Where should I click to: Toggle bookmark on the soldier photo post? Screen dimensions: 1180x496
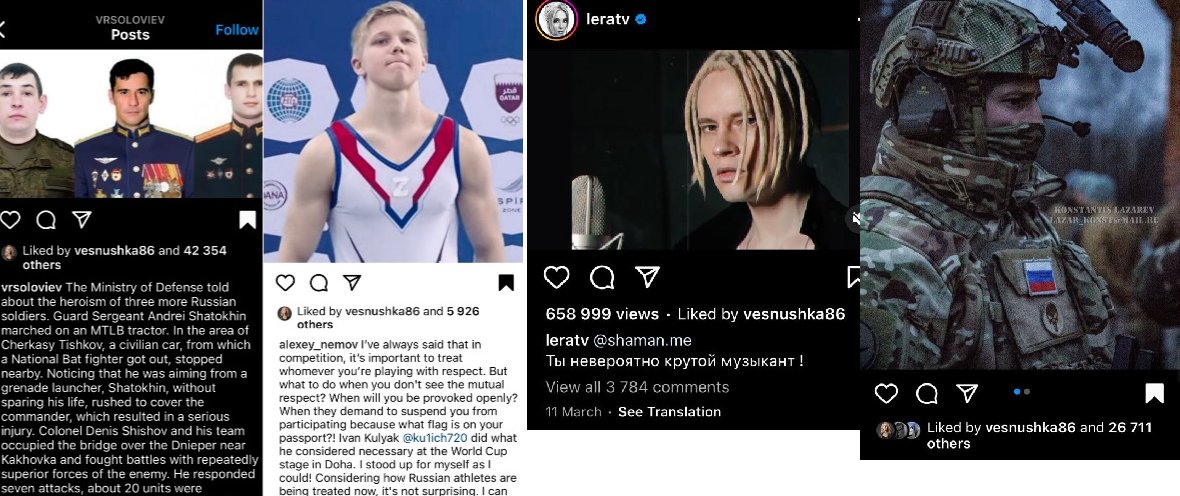point(1154,394)
